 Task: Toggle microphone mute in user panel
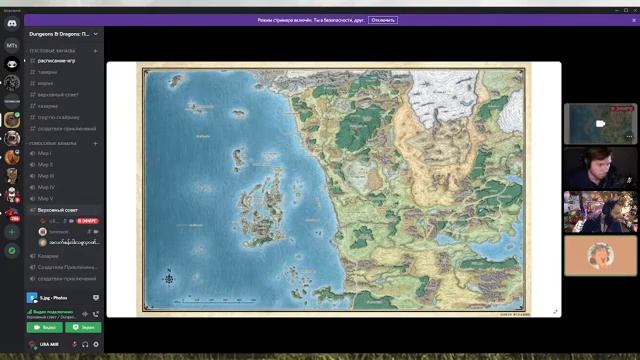(74, 344)
